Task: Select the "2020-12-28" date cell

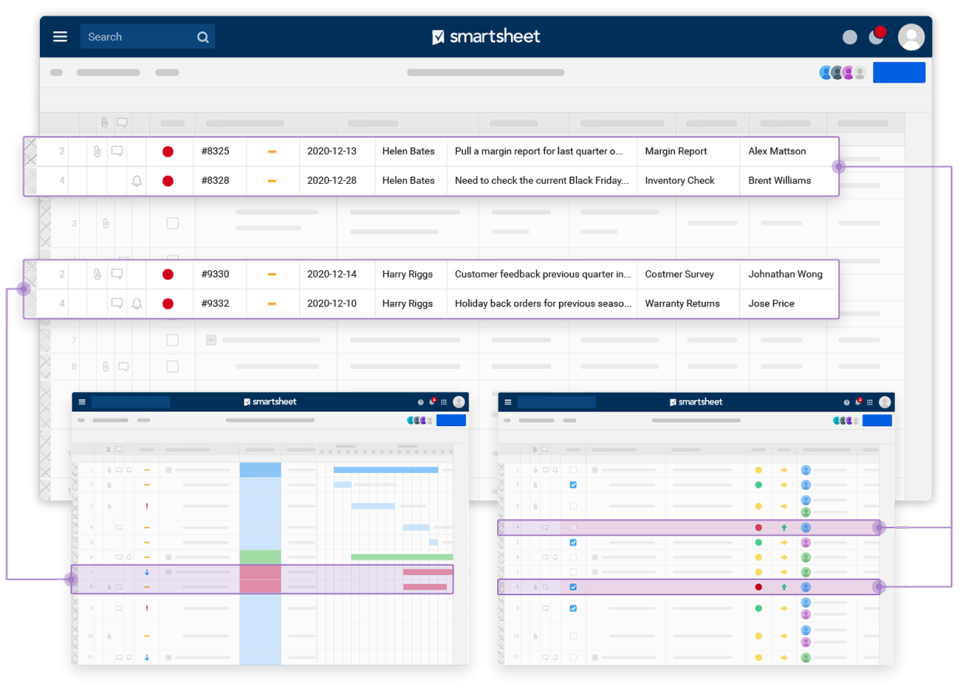Action: tap(337, 181)
